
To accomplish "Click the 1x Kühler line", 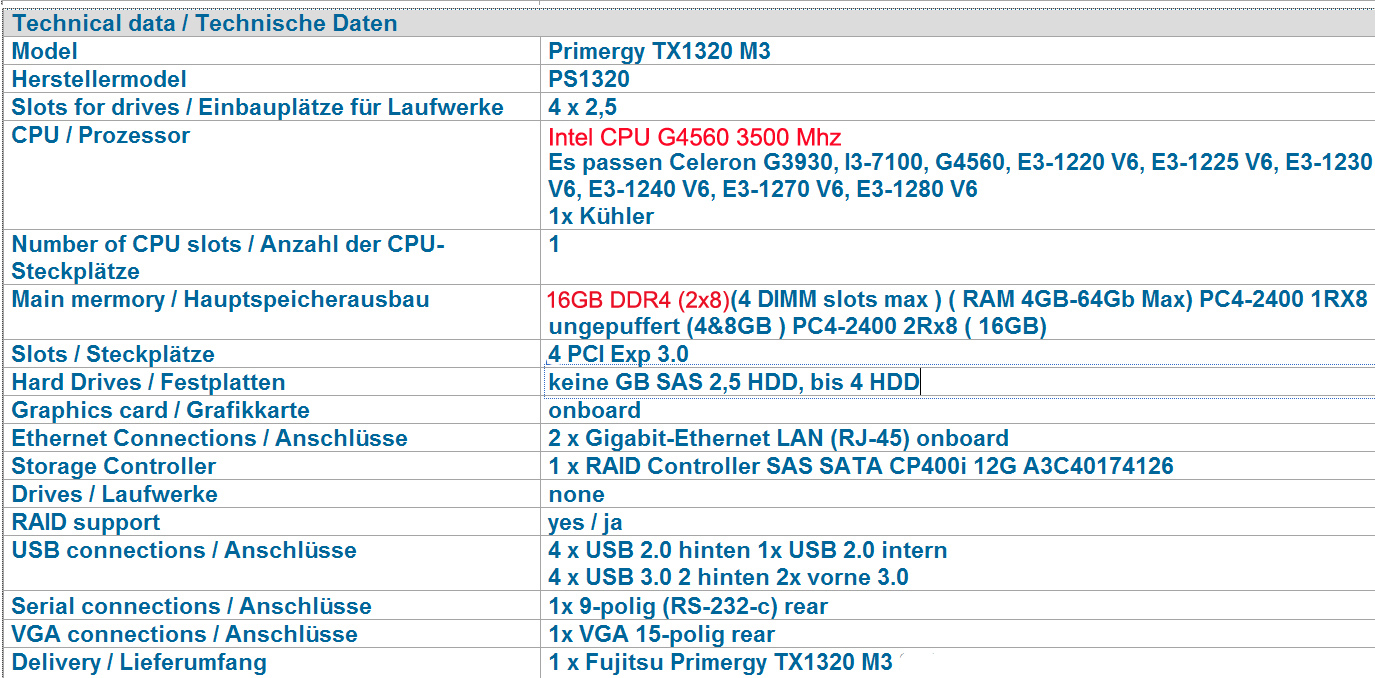I will 601,216.
